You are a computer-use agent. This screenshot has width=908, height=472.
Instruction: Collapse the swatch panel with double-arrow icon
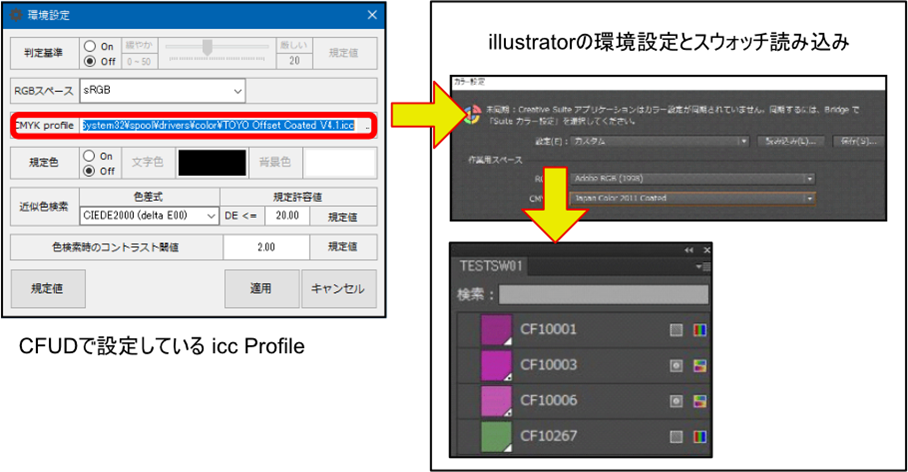click(x=688, y=250)
